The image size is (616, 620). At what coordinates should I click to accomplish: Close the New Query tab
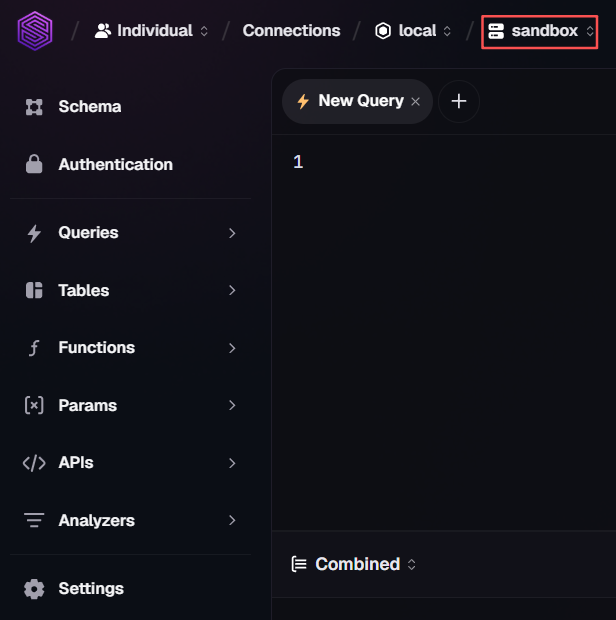click(x=415, y=102)
